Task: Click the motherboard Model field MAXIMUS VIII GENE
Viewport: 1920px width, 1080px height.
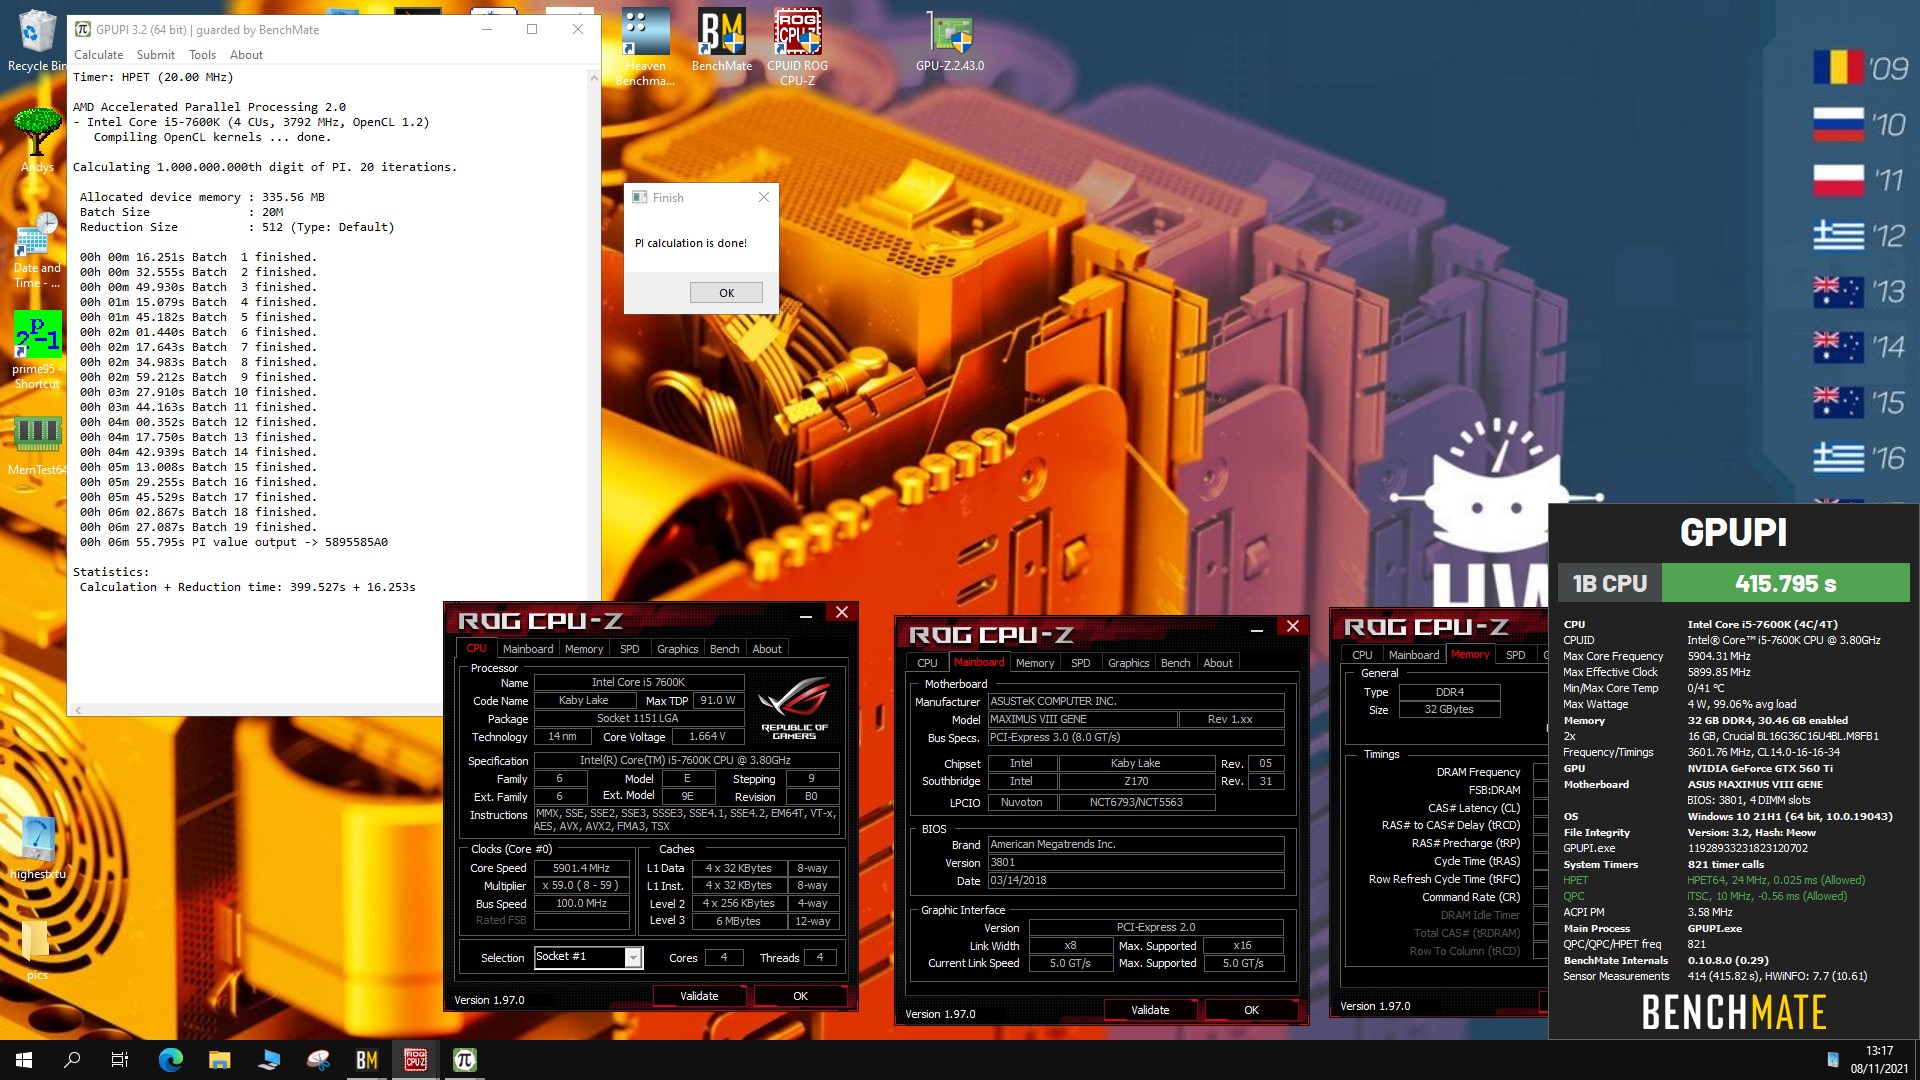Action: pyautogui.click(x=1081, y=719)
